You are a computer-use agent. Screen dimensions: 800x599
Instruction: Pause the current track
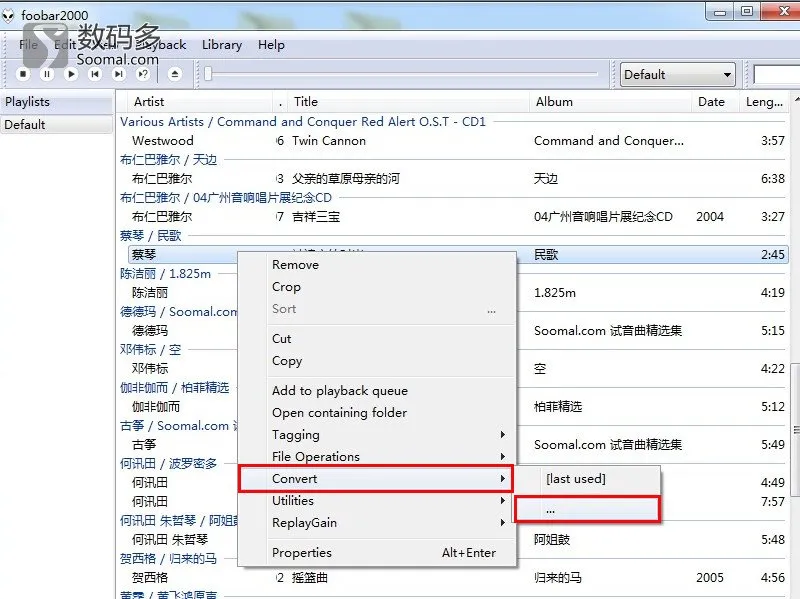[x=47, y=74]
